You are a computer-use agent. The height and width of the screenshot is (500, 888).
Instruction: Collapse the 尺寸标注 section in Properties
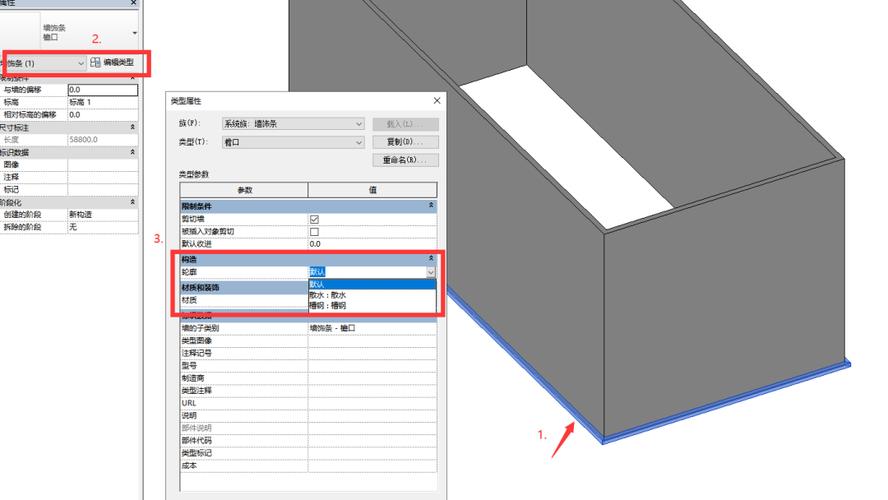[133, 127]
